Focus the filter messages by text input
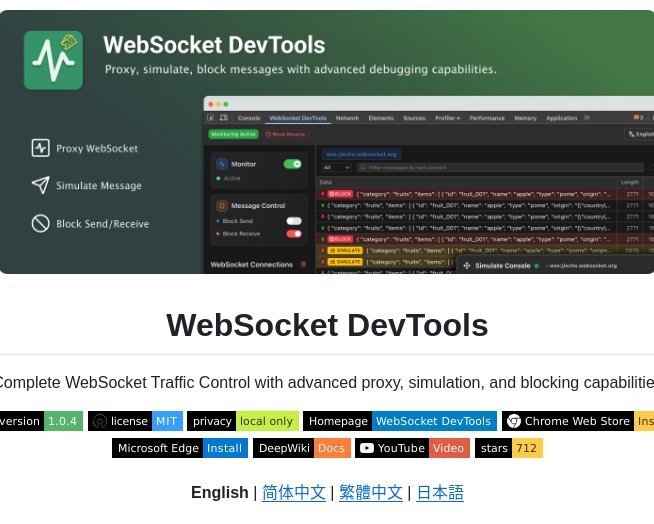 500,167
